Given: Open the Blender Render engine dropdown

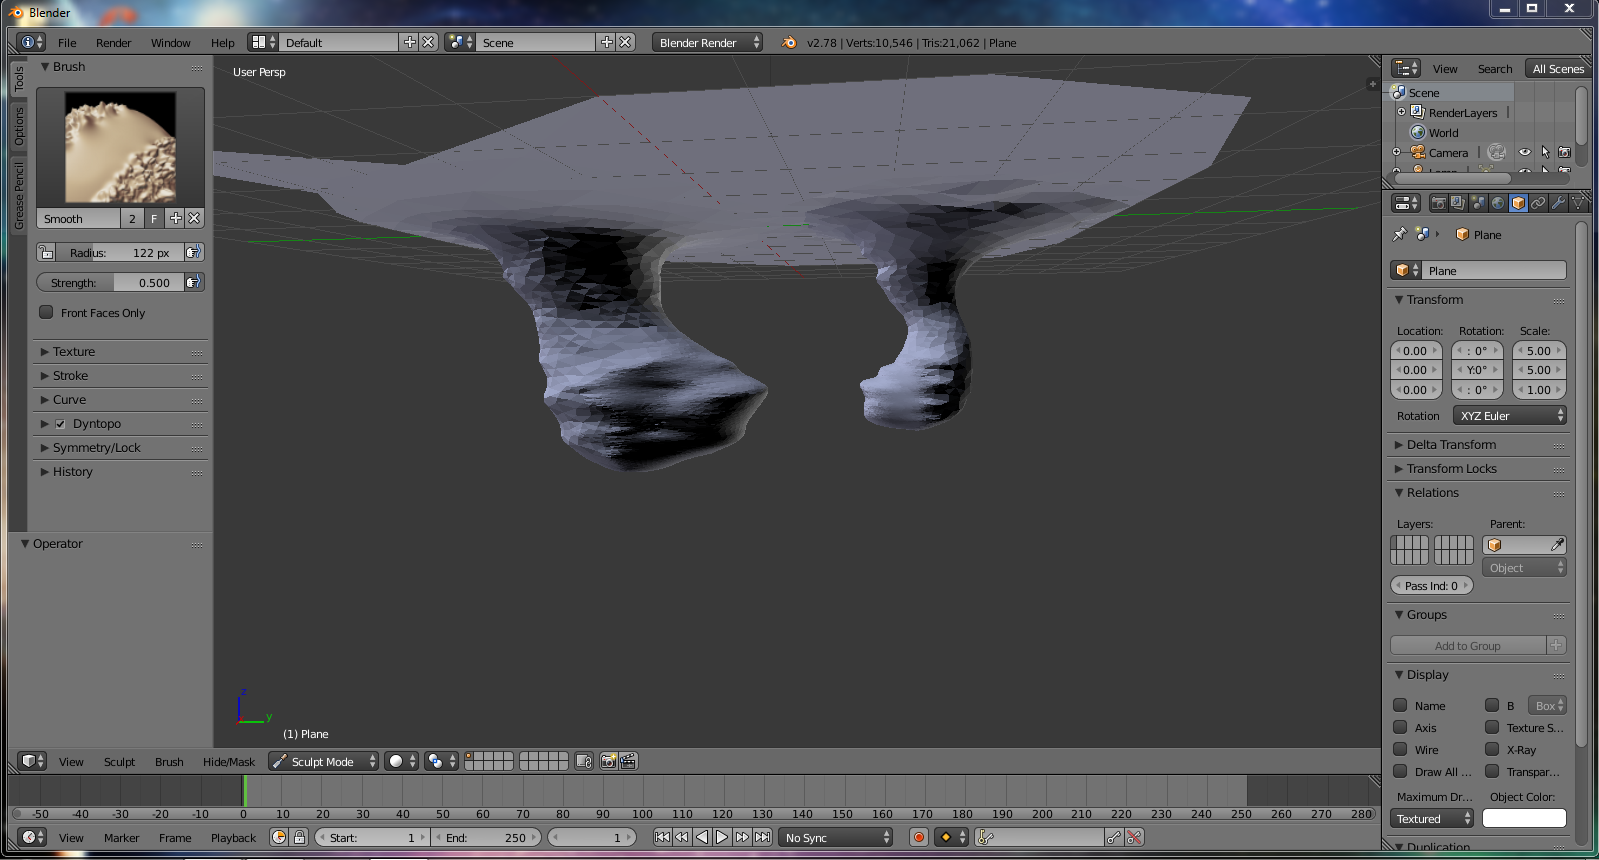Looking at the screenshot, I should (708, 42).
